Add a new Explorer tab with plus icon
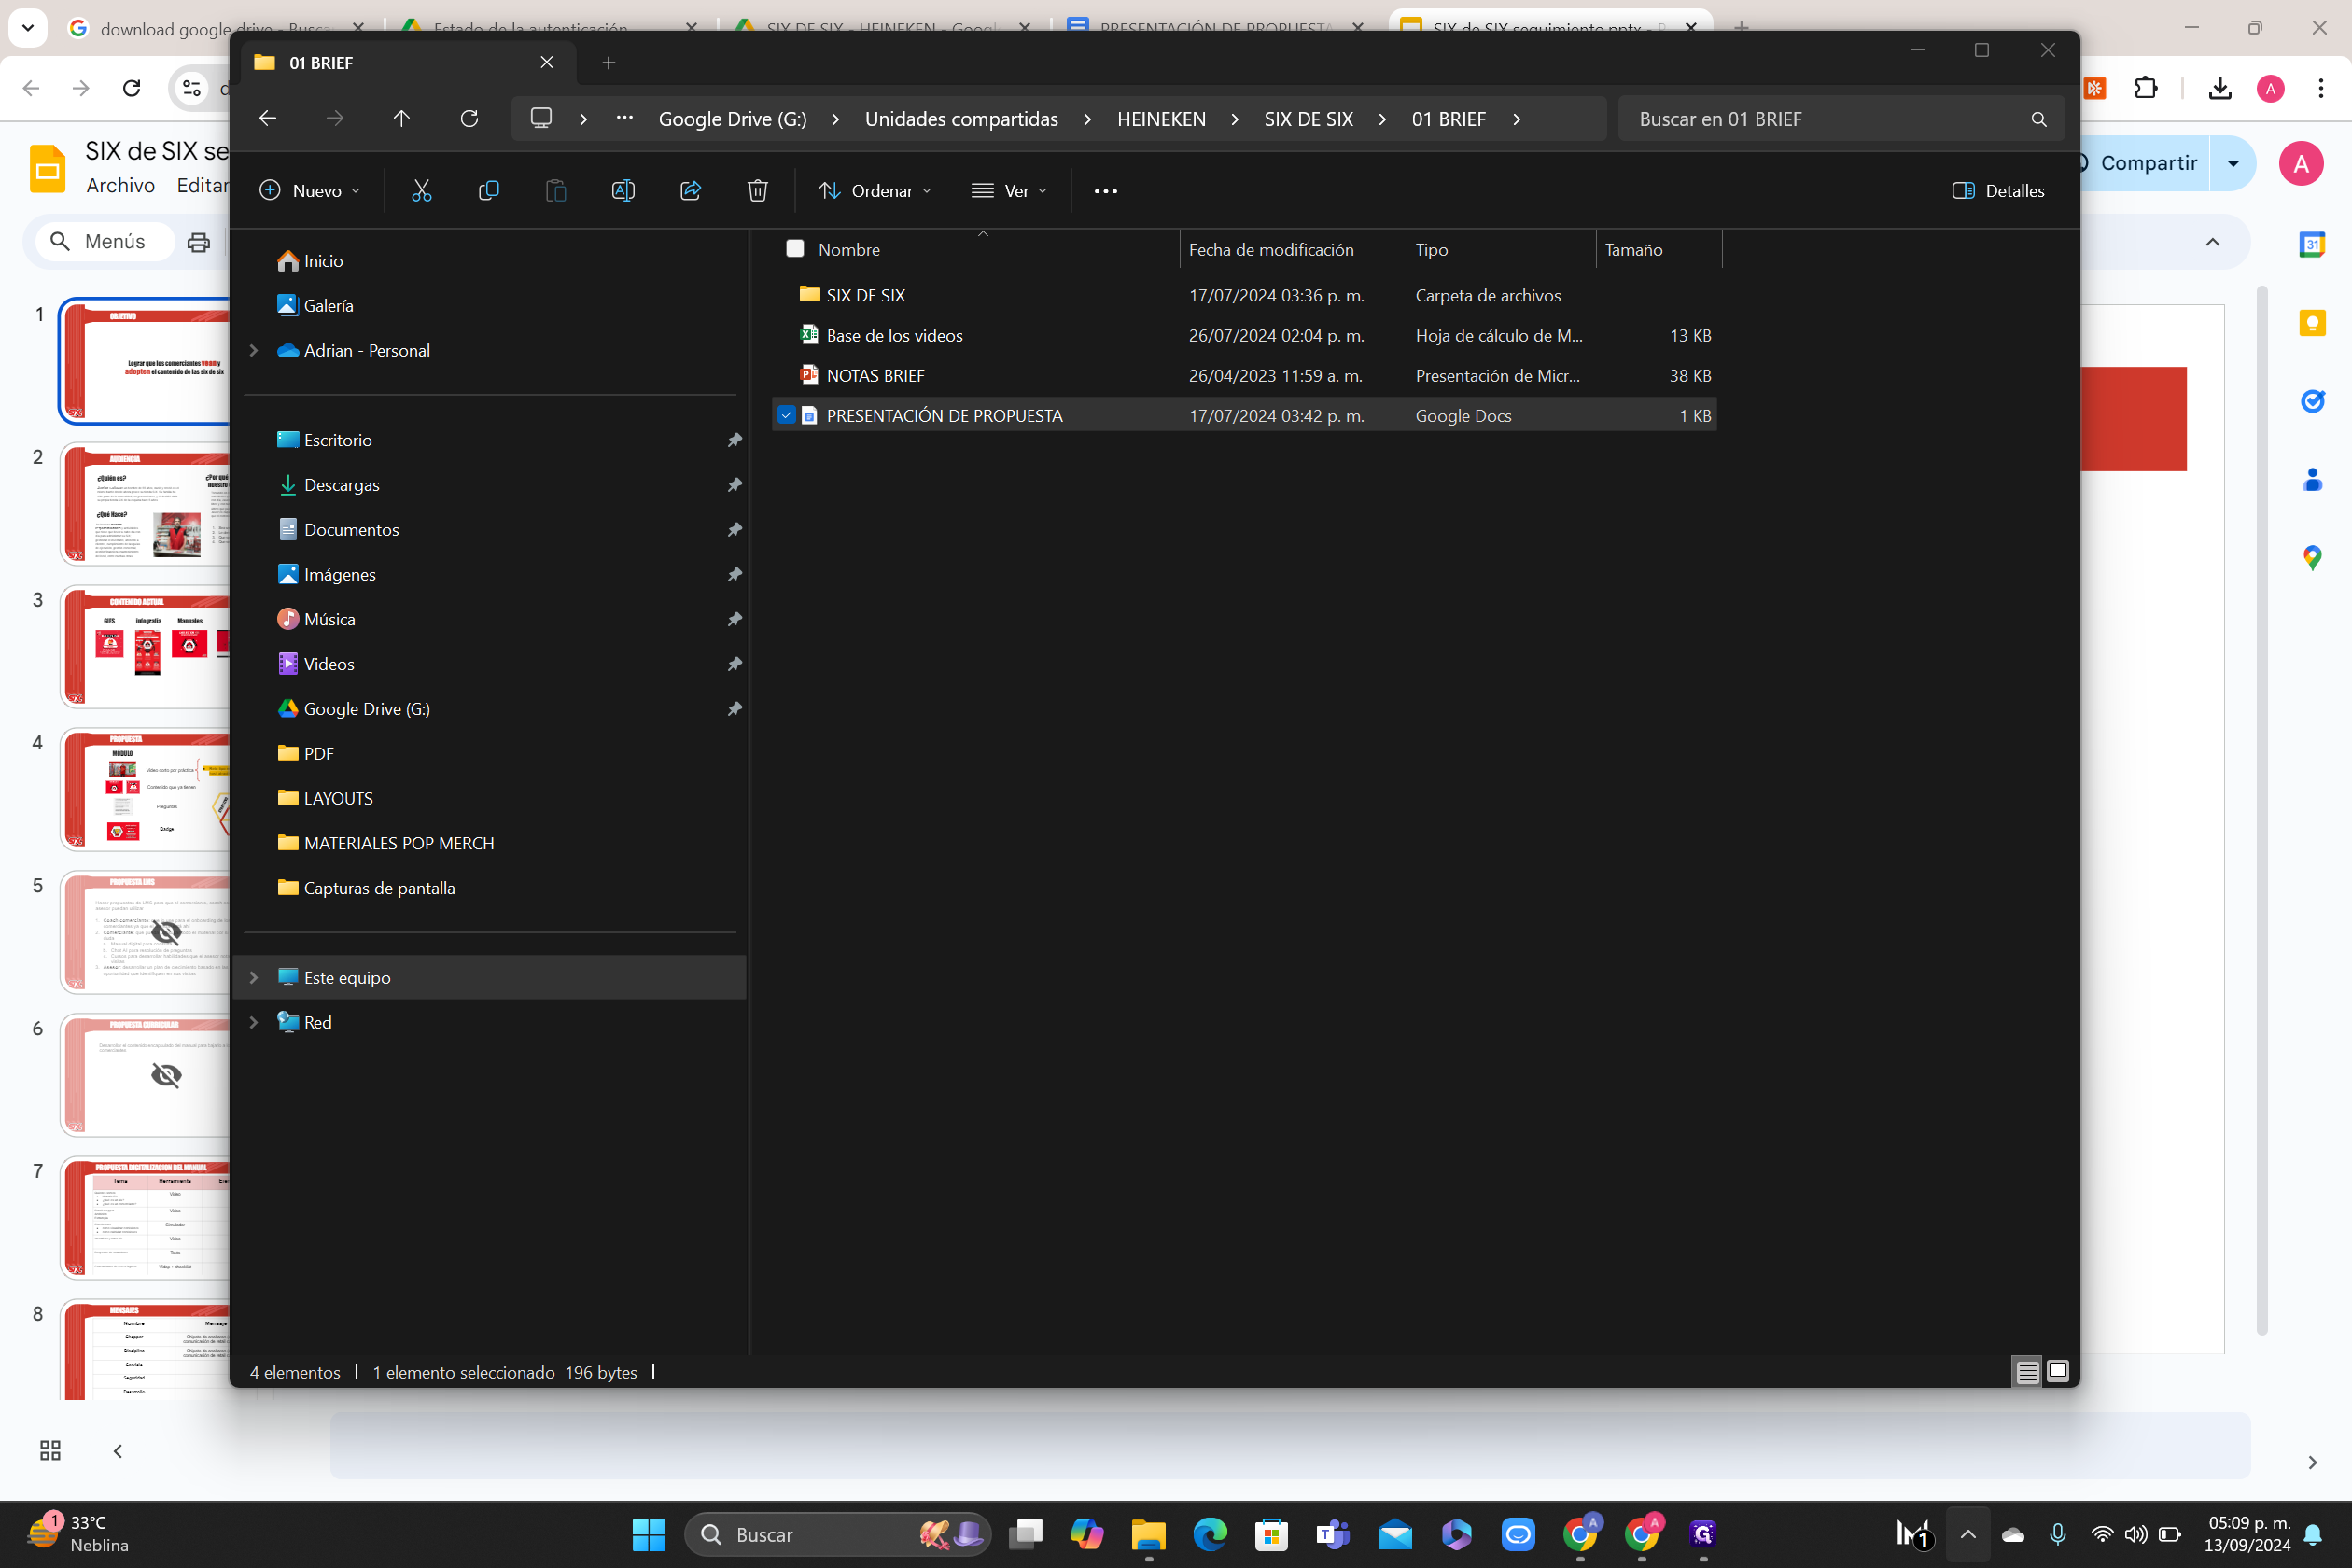Image resolution: width=2352 pixels, height=1568 pixels. [608, 63]
